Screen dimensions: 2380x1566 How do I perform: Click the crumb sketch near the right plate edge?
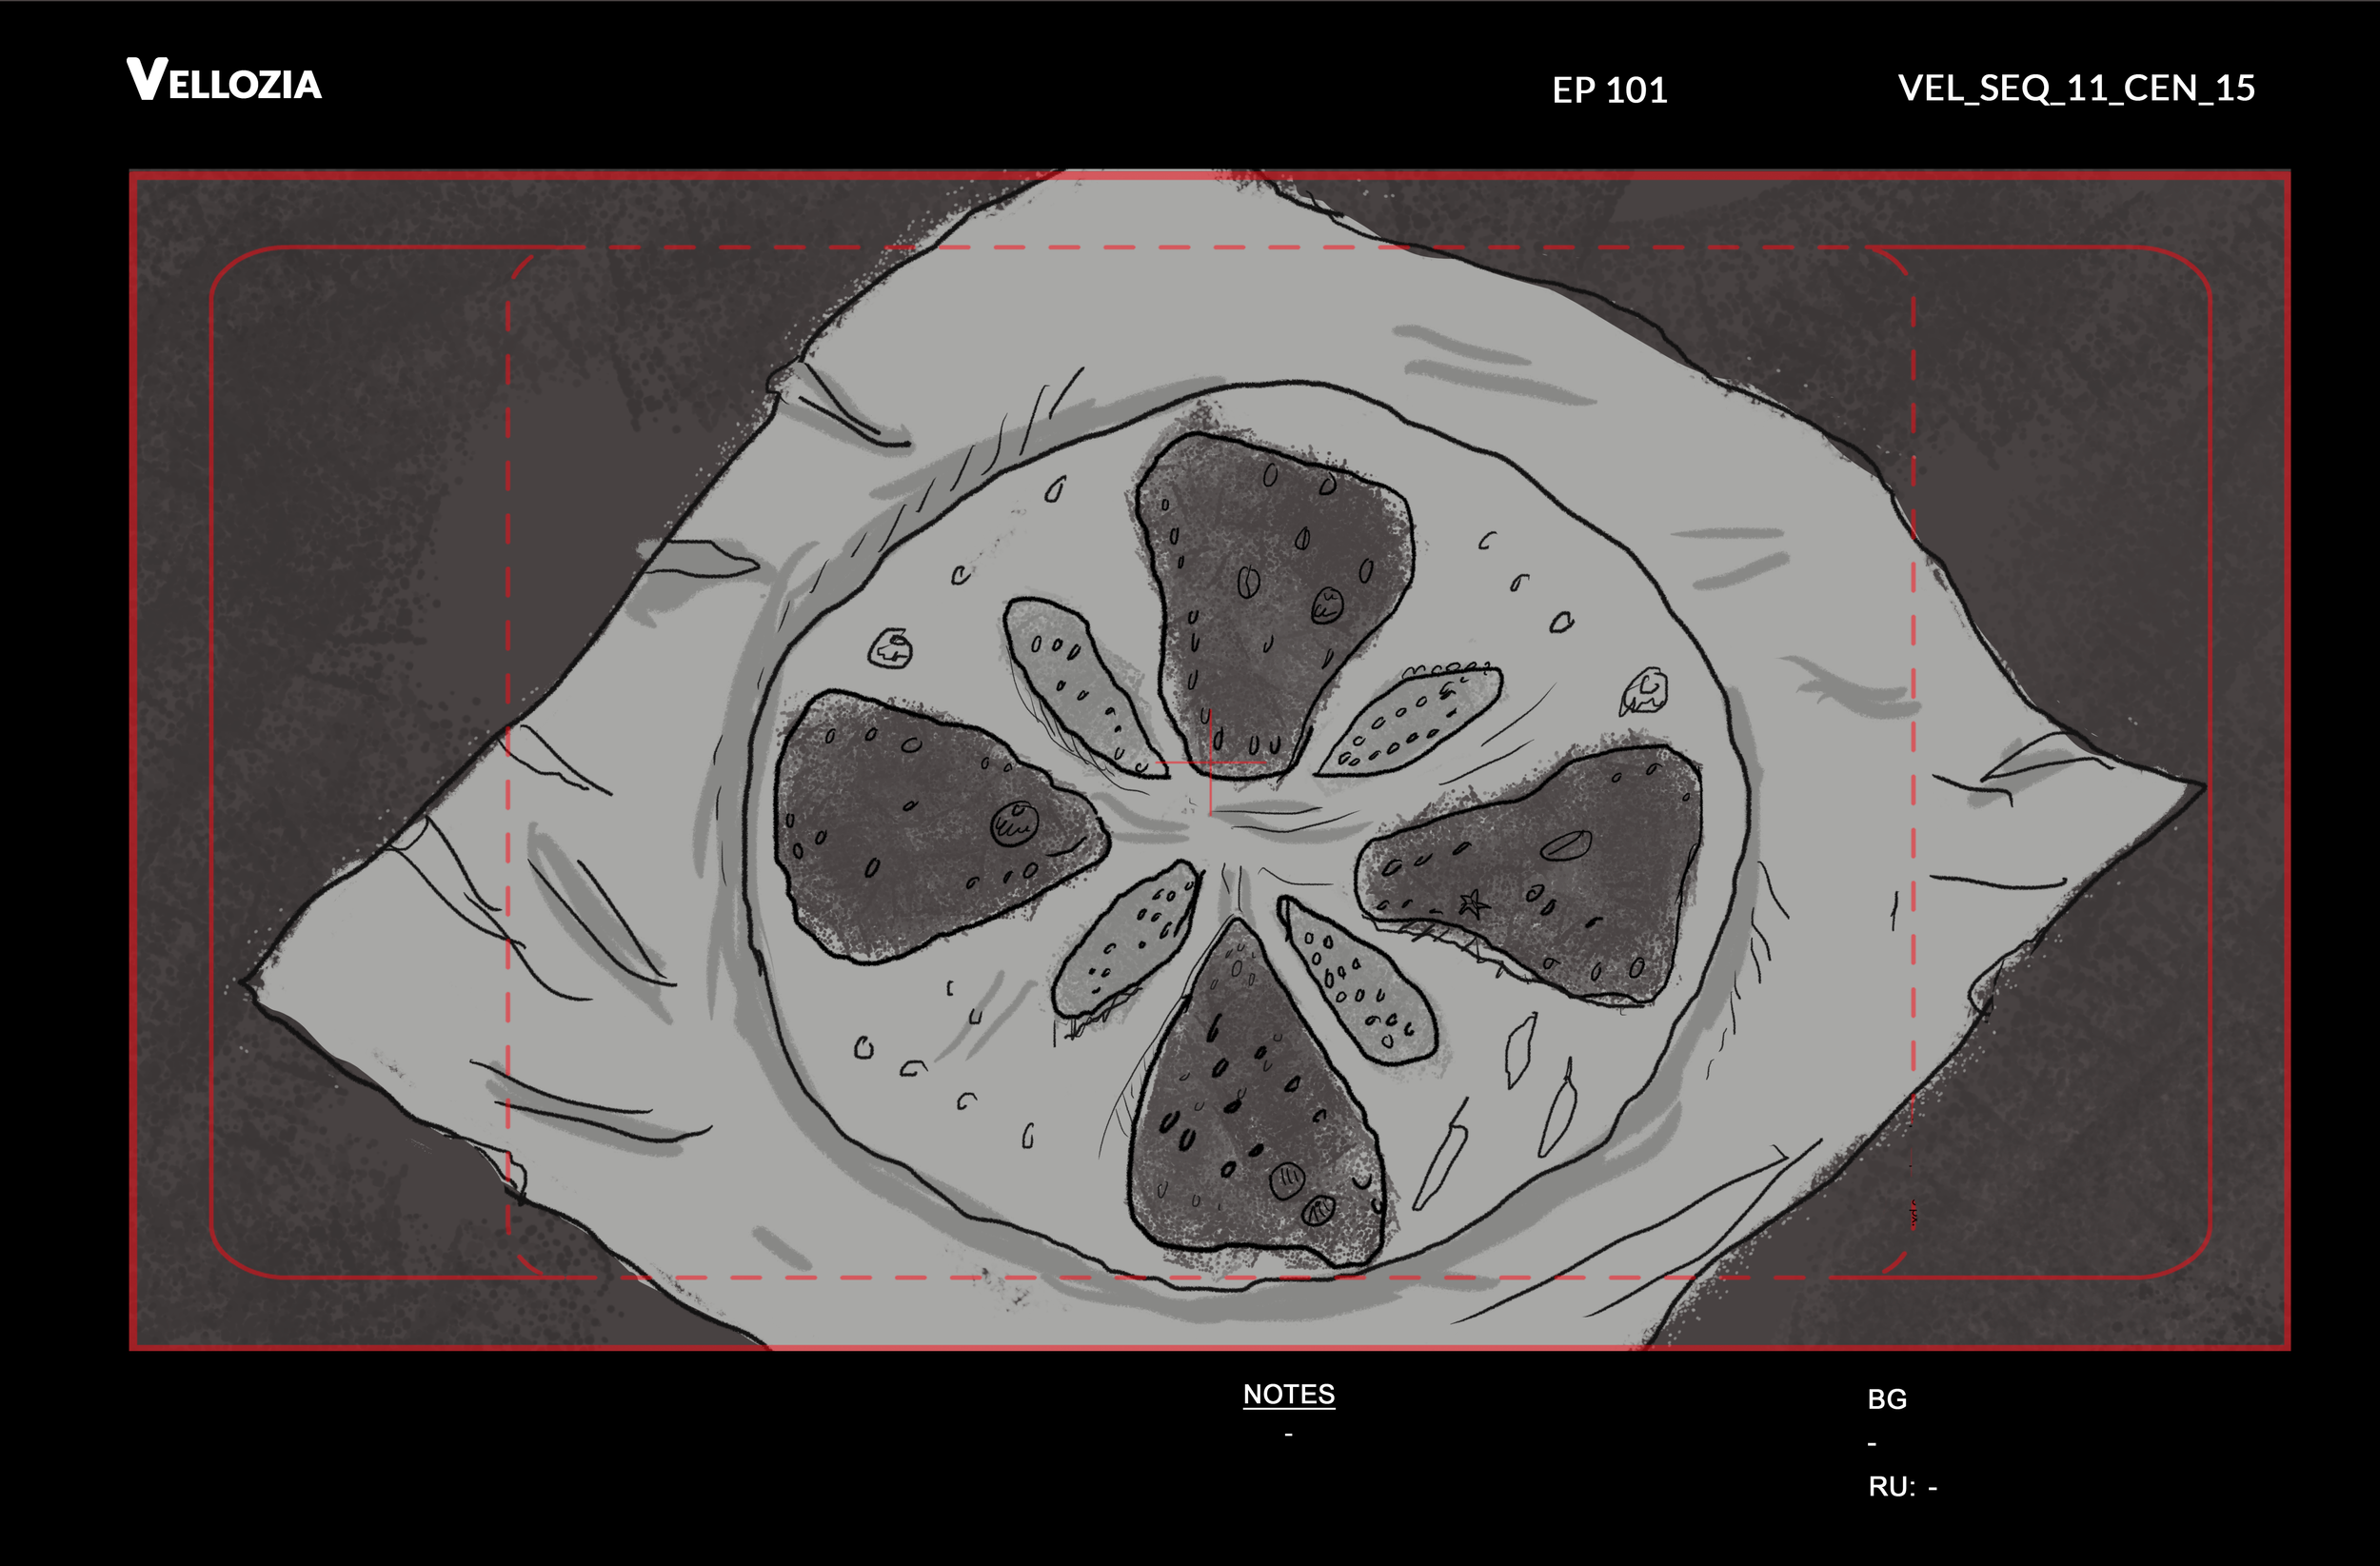(x=1645, y=692)
